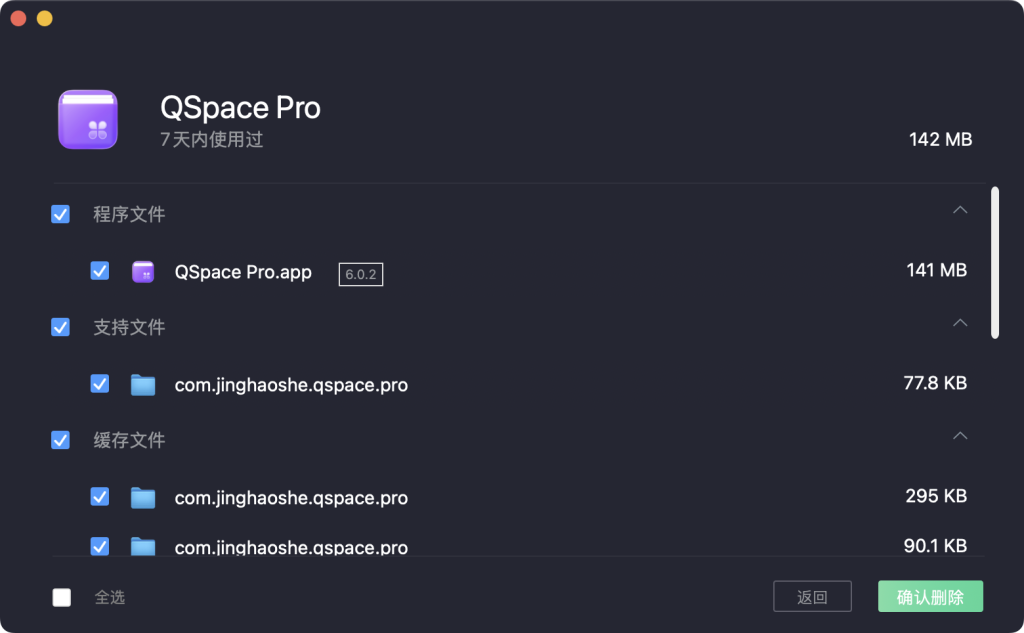Image resolution: width=1024 pixels, height=633 pixels.
Task: Deselect the QSpace Pro.app file checkbox
Action: pos(100,271)
